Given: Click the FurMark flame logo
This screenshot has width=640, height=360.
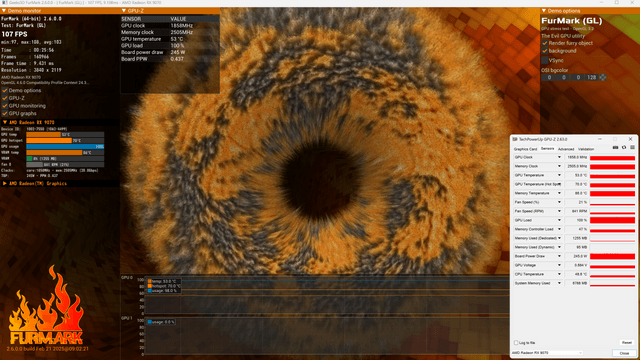Looking at the screenshot, I should 46,307.
